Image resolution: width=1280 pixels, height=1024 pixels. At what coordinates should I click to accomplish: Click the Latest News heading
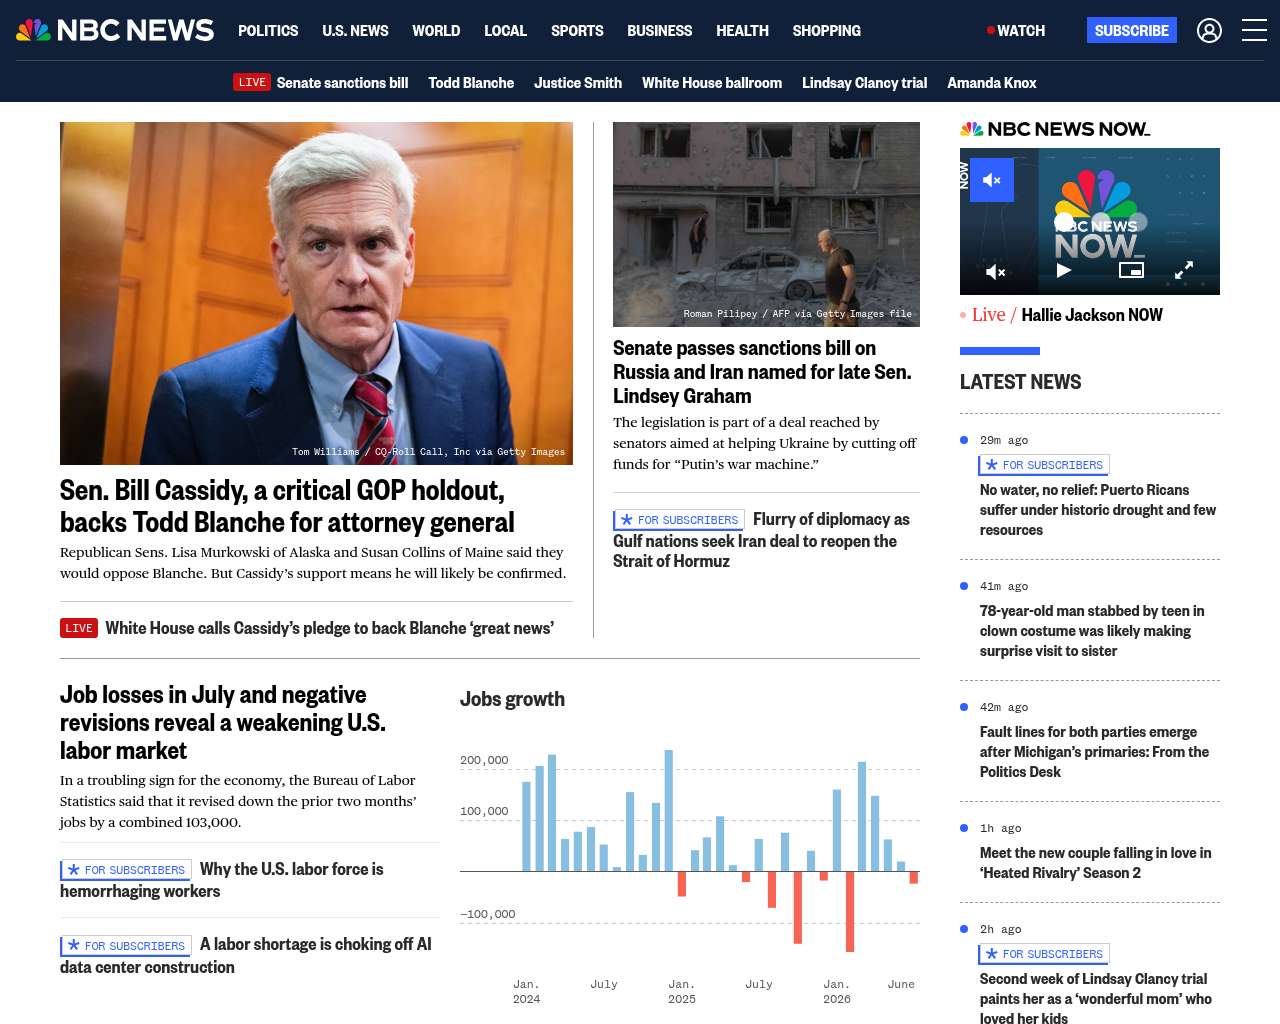click(1020, 382)
